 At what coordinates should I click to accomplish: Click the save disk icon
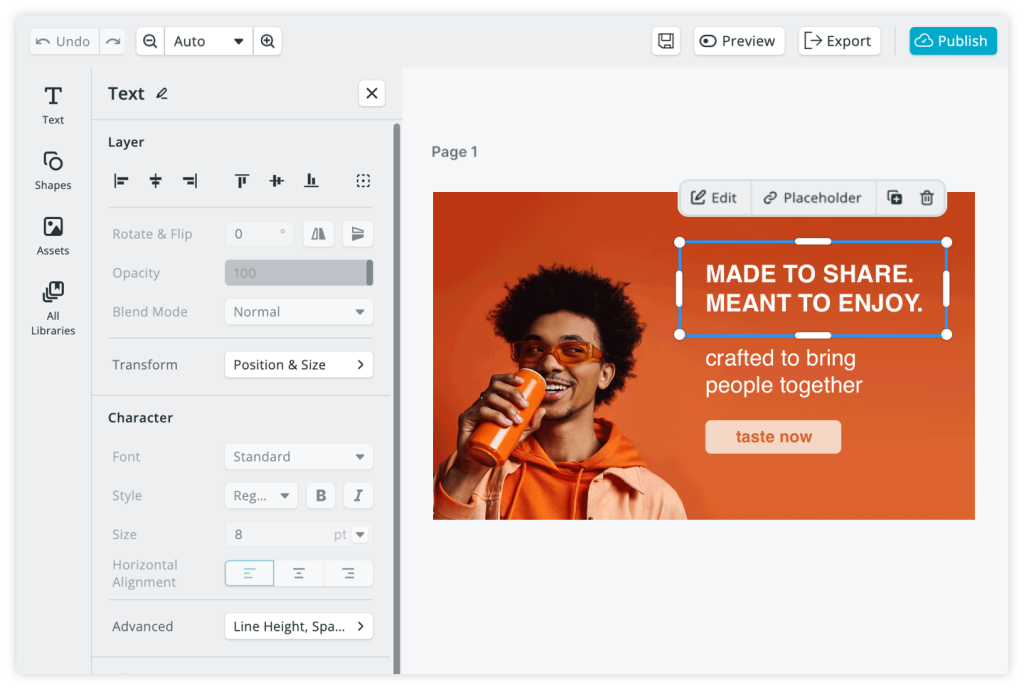(x=666, y=41)
